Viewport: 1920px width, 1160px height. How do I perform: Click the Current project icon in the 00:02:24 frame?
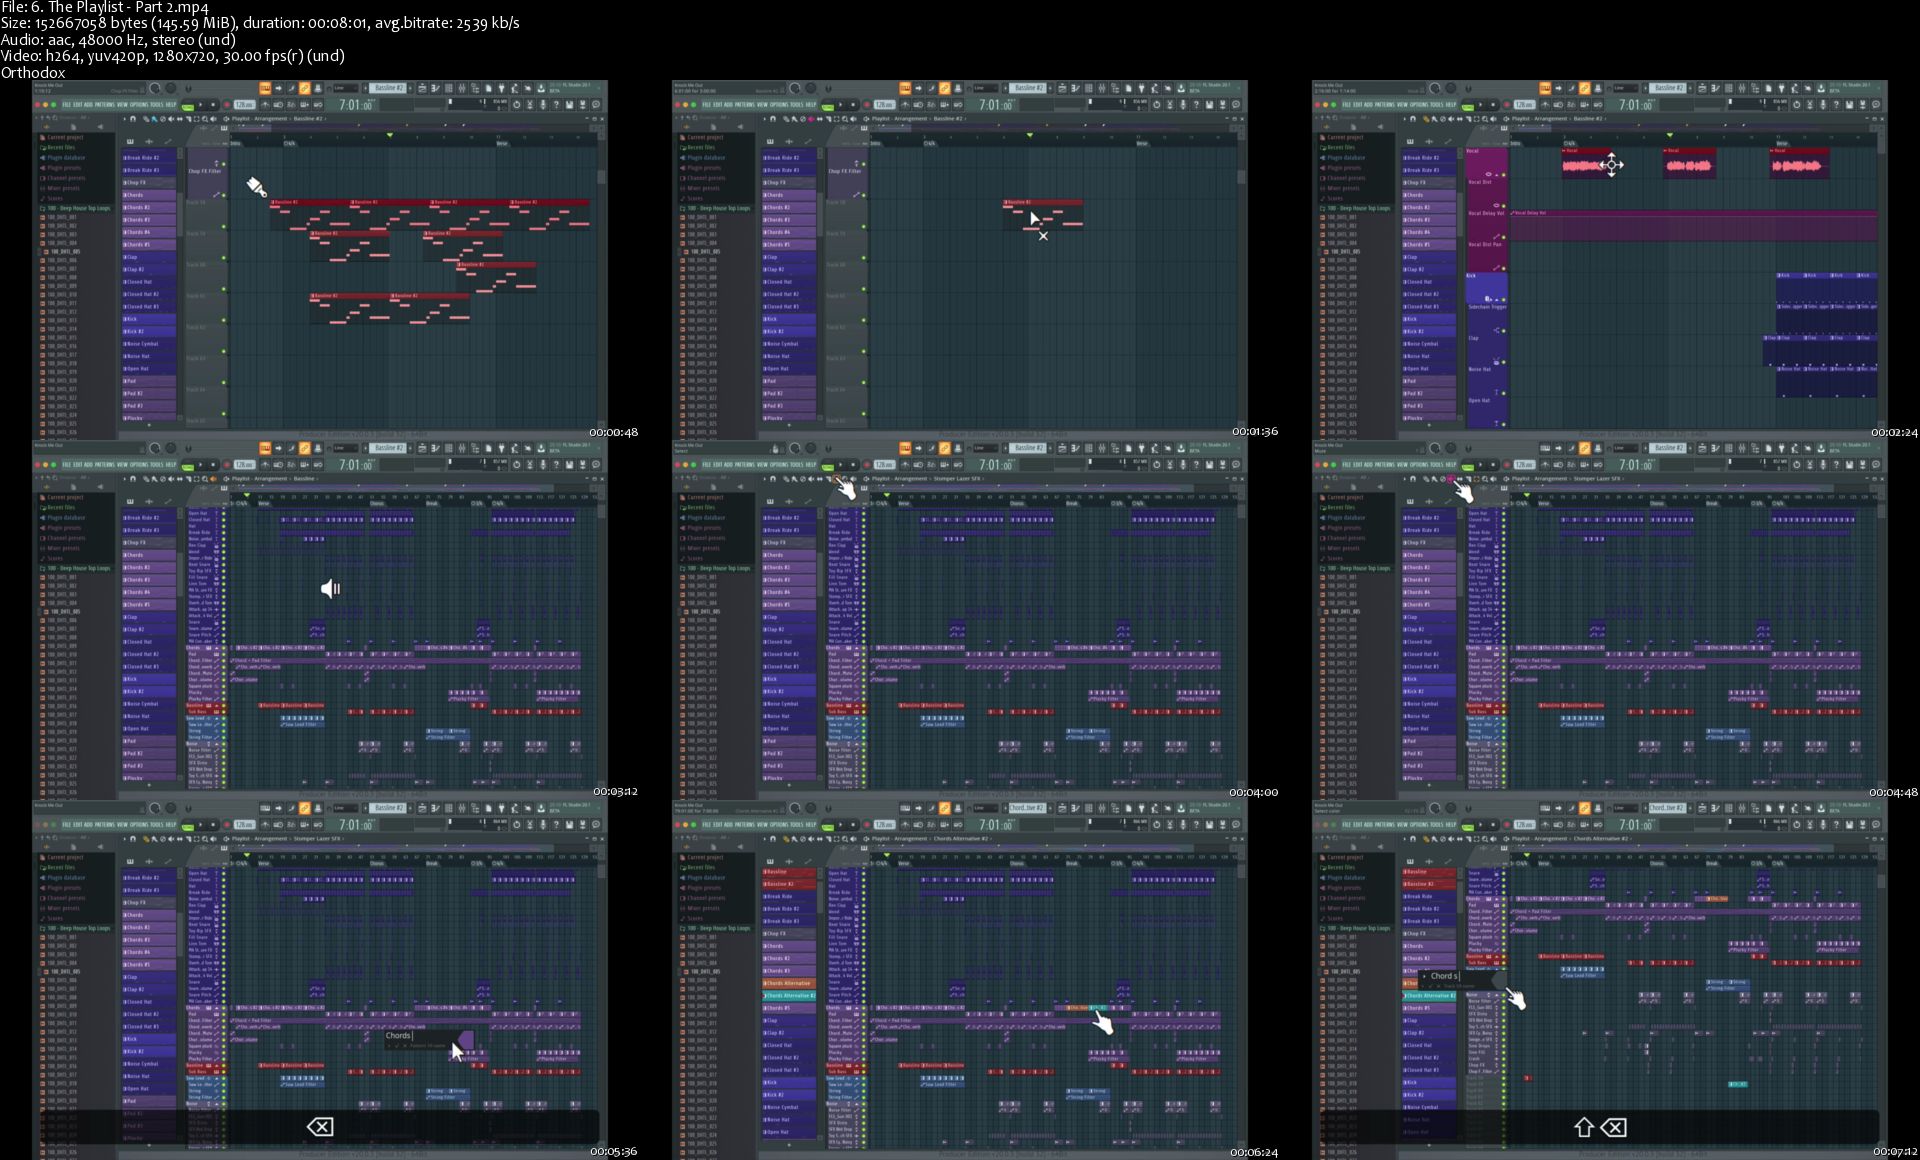point(1323,137)
